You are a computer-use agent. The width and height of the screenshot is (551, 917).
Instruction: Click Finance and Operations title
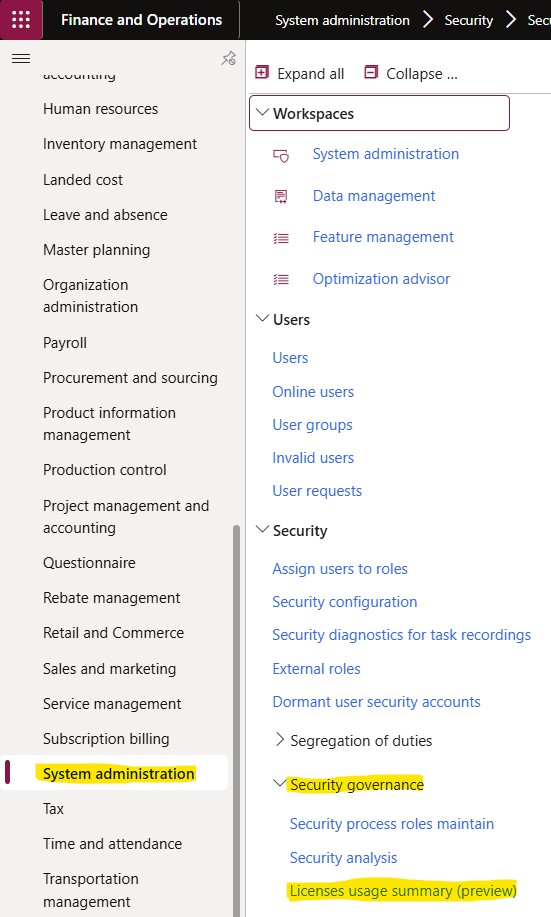[142, 20]
